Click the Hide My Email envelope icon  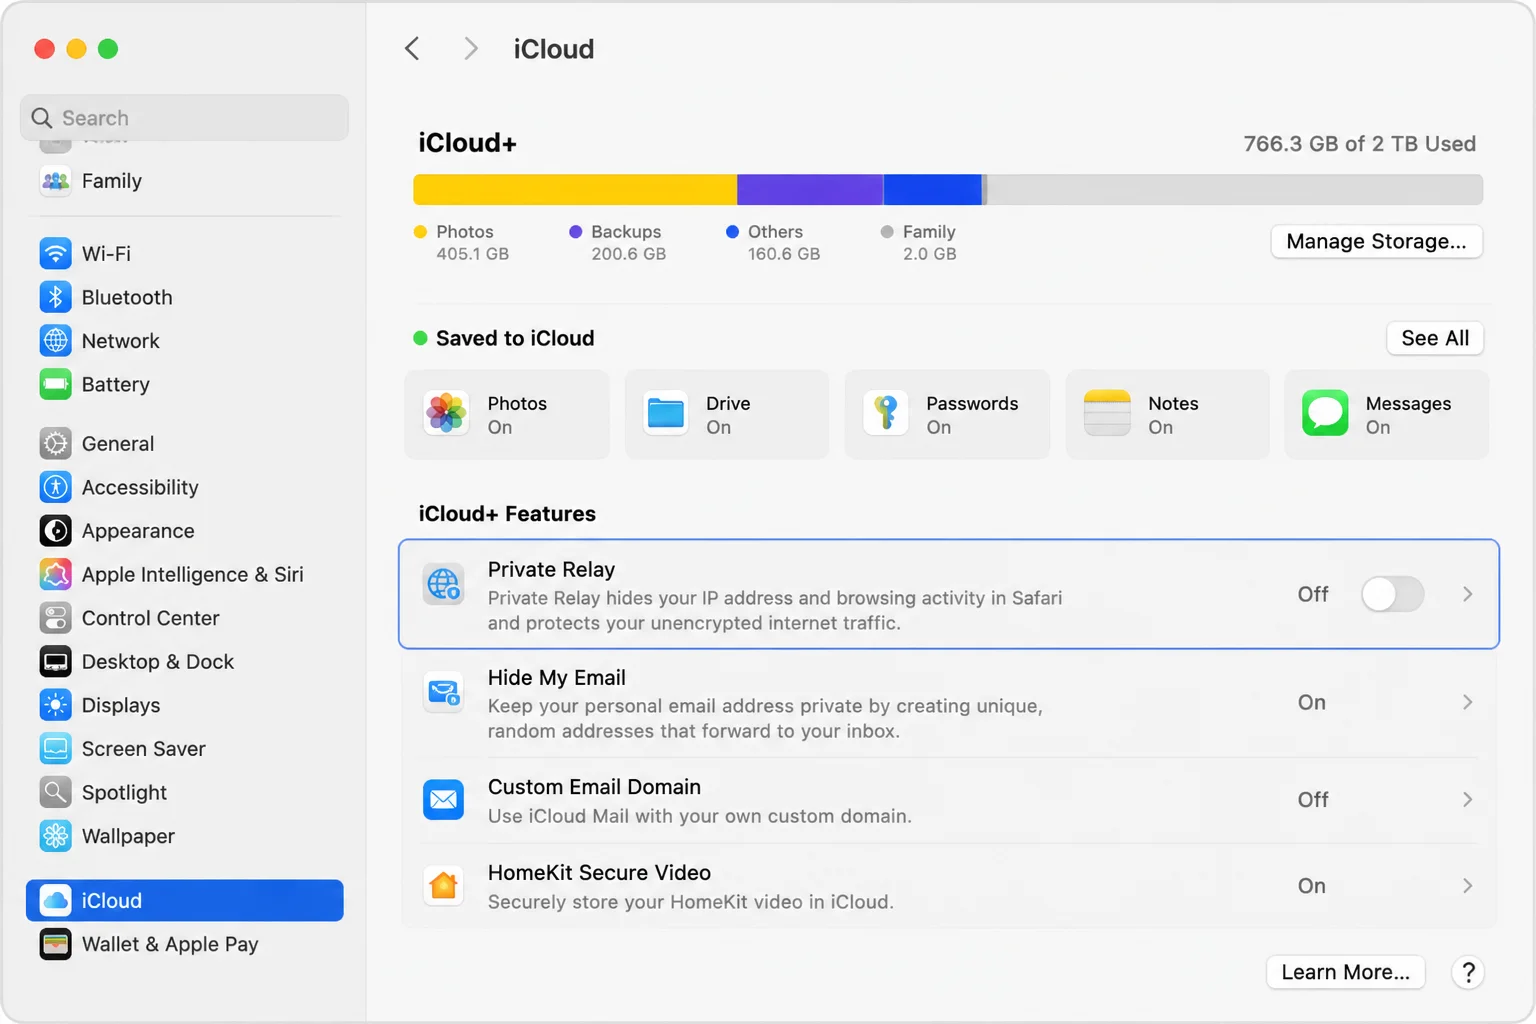tap(443, 692)
